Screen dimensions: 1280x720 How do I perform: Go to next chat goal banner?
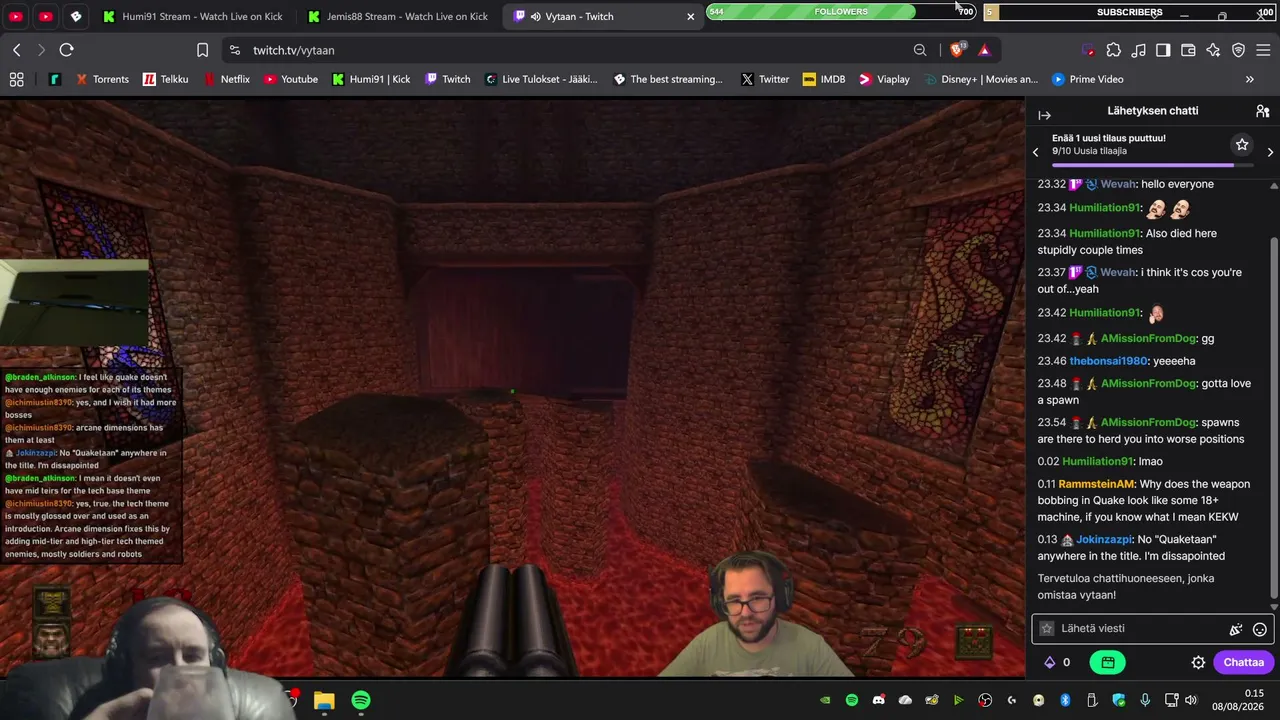(1270, 152)
